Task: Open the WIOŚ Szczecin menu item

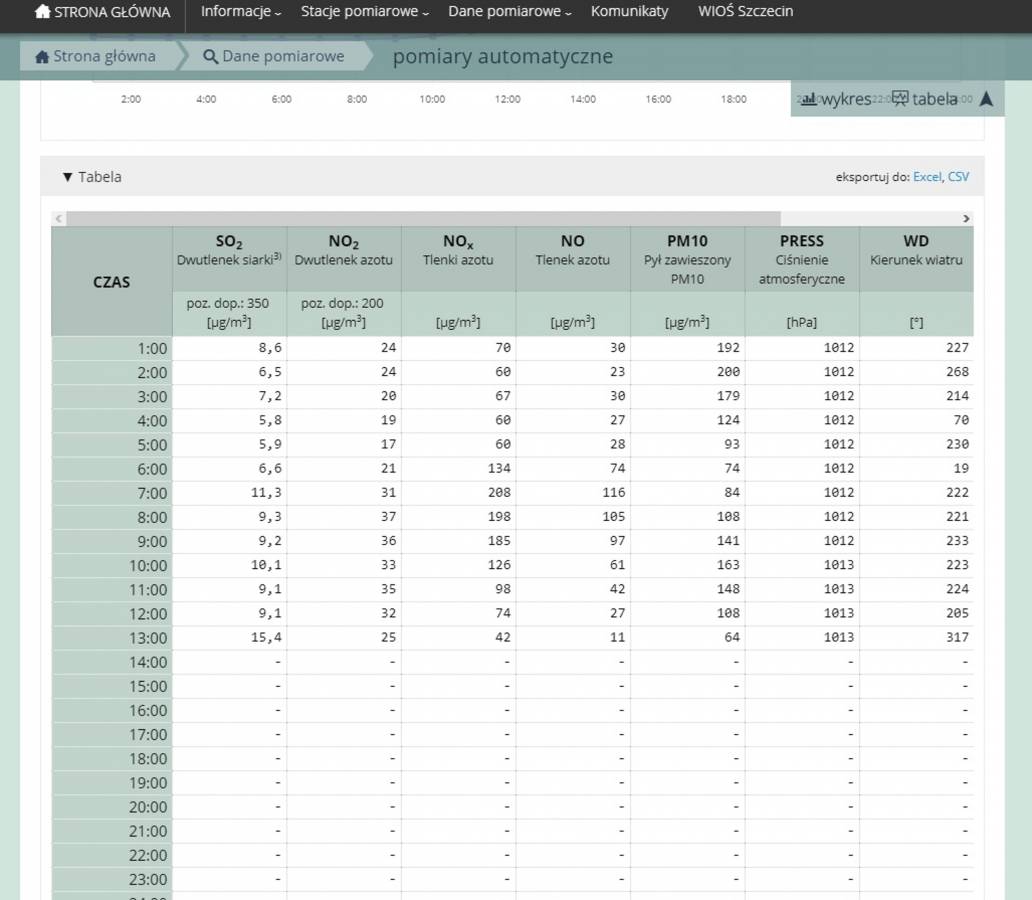Action: click(x=745, y=12)
